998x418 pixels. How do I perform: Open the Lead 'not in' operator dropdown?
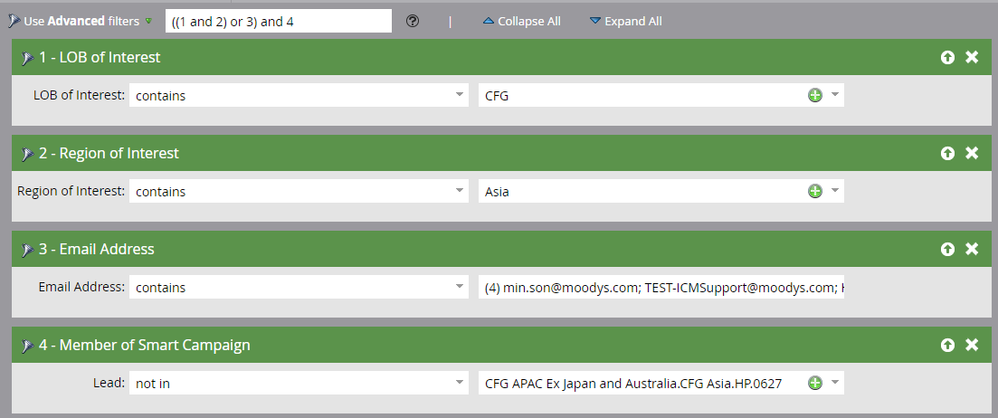pos(299,383)
